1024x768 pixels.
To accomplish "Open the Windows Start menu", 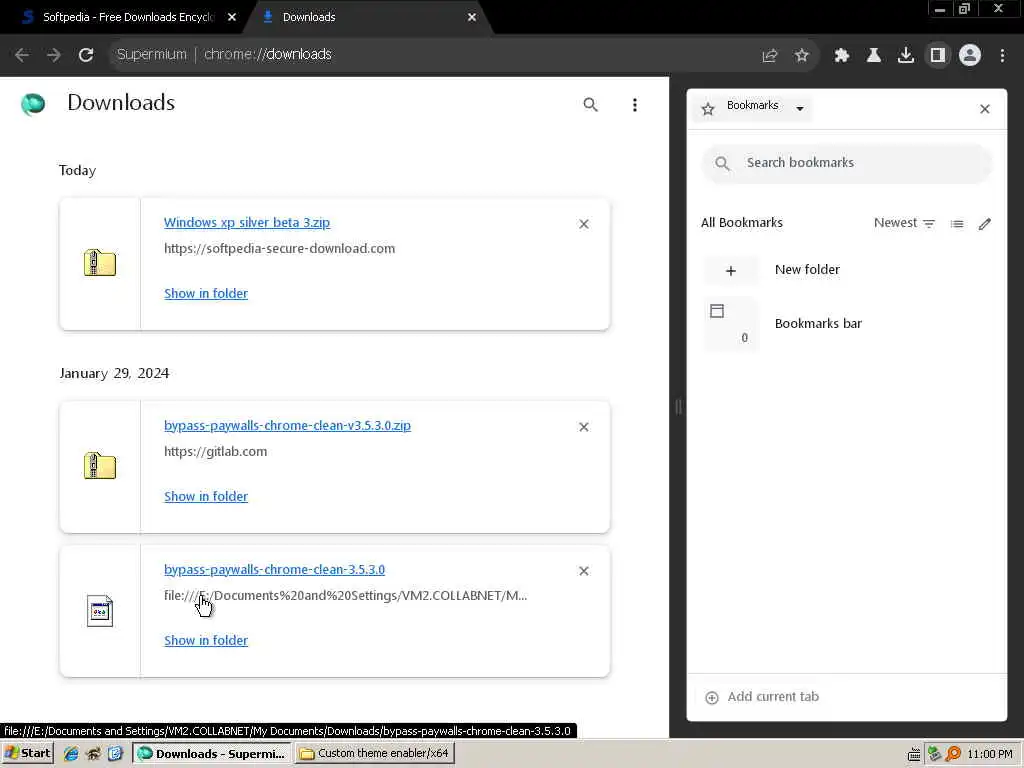I will [27, 754].
